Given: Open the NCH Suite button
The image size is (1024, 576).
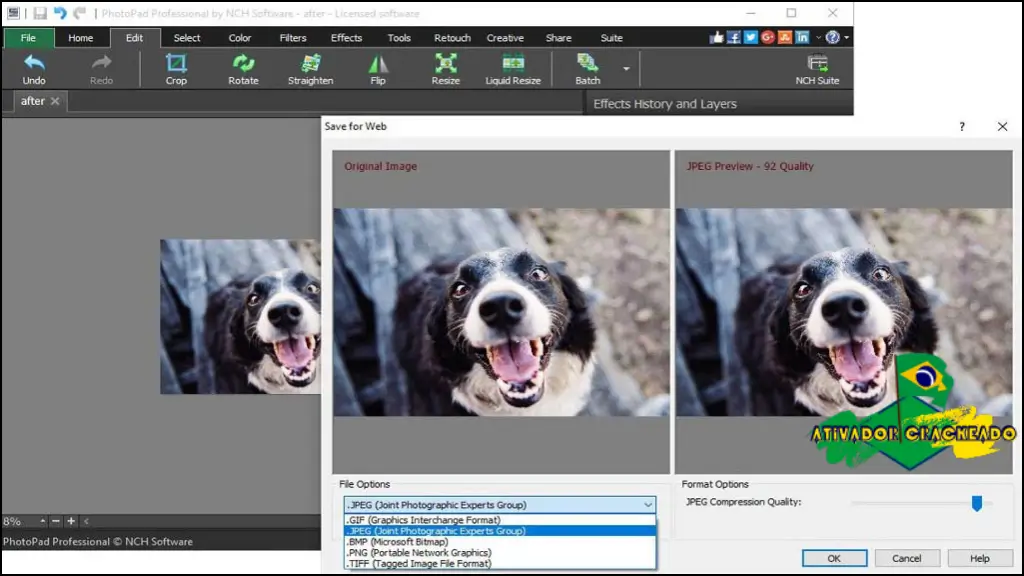Looking at the screenshot, I should 817,69.
